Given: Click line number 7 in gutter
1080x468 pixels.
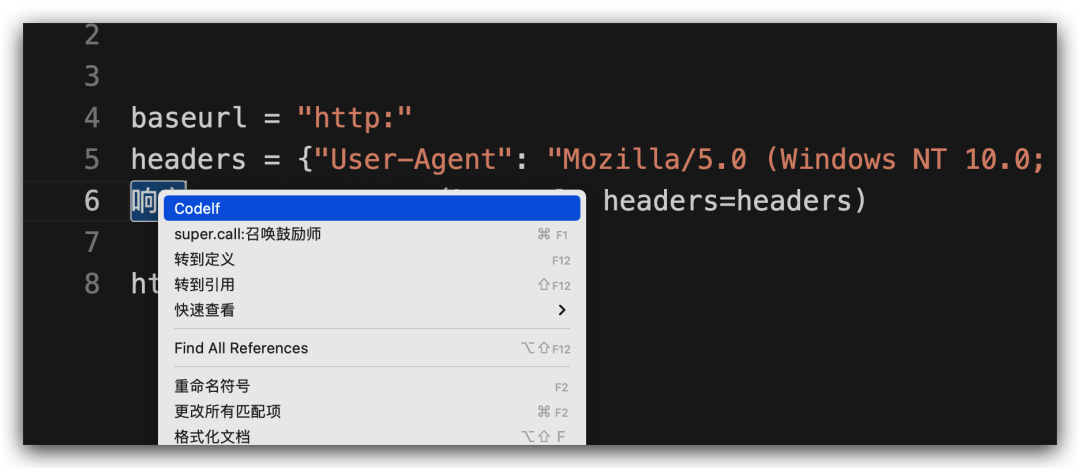Looking at the screenshot, I should (x=92, y=242).
